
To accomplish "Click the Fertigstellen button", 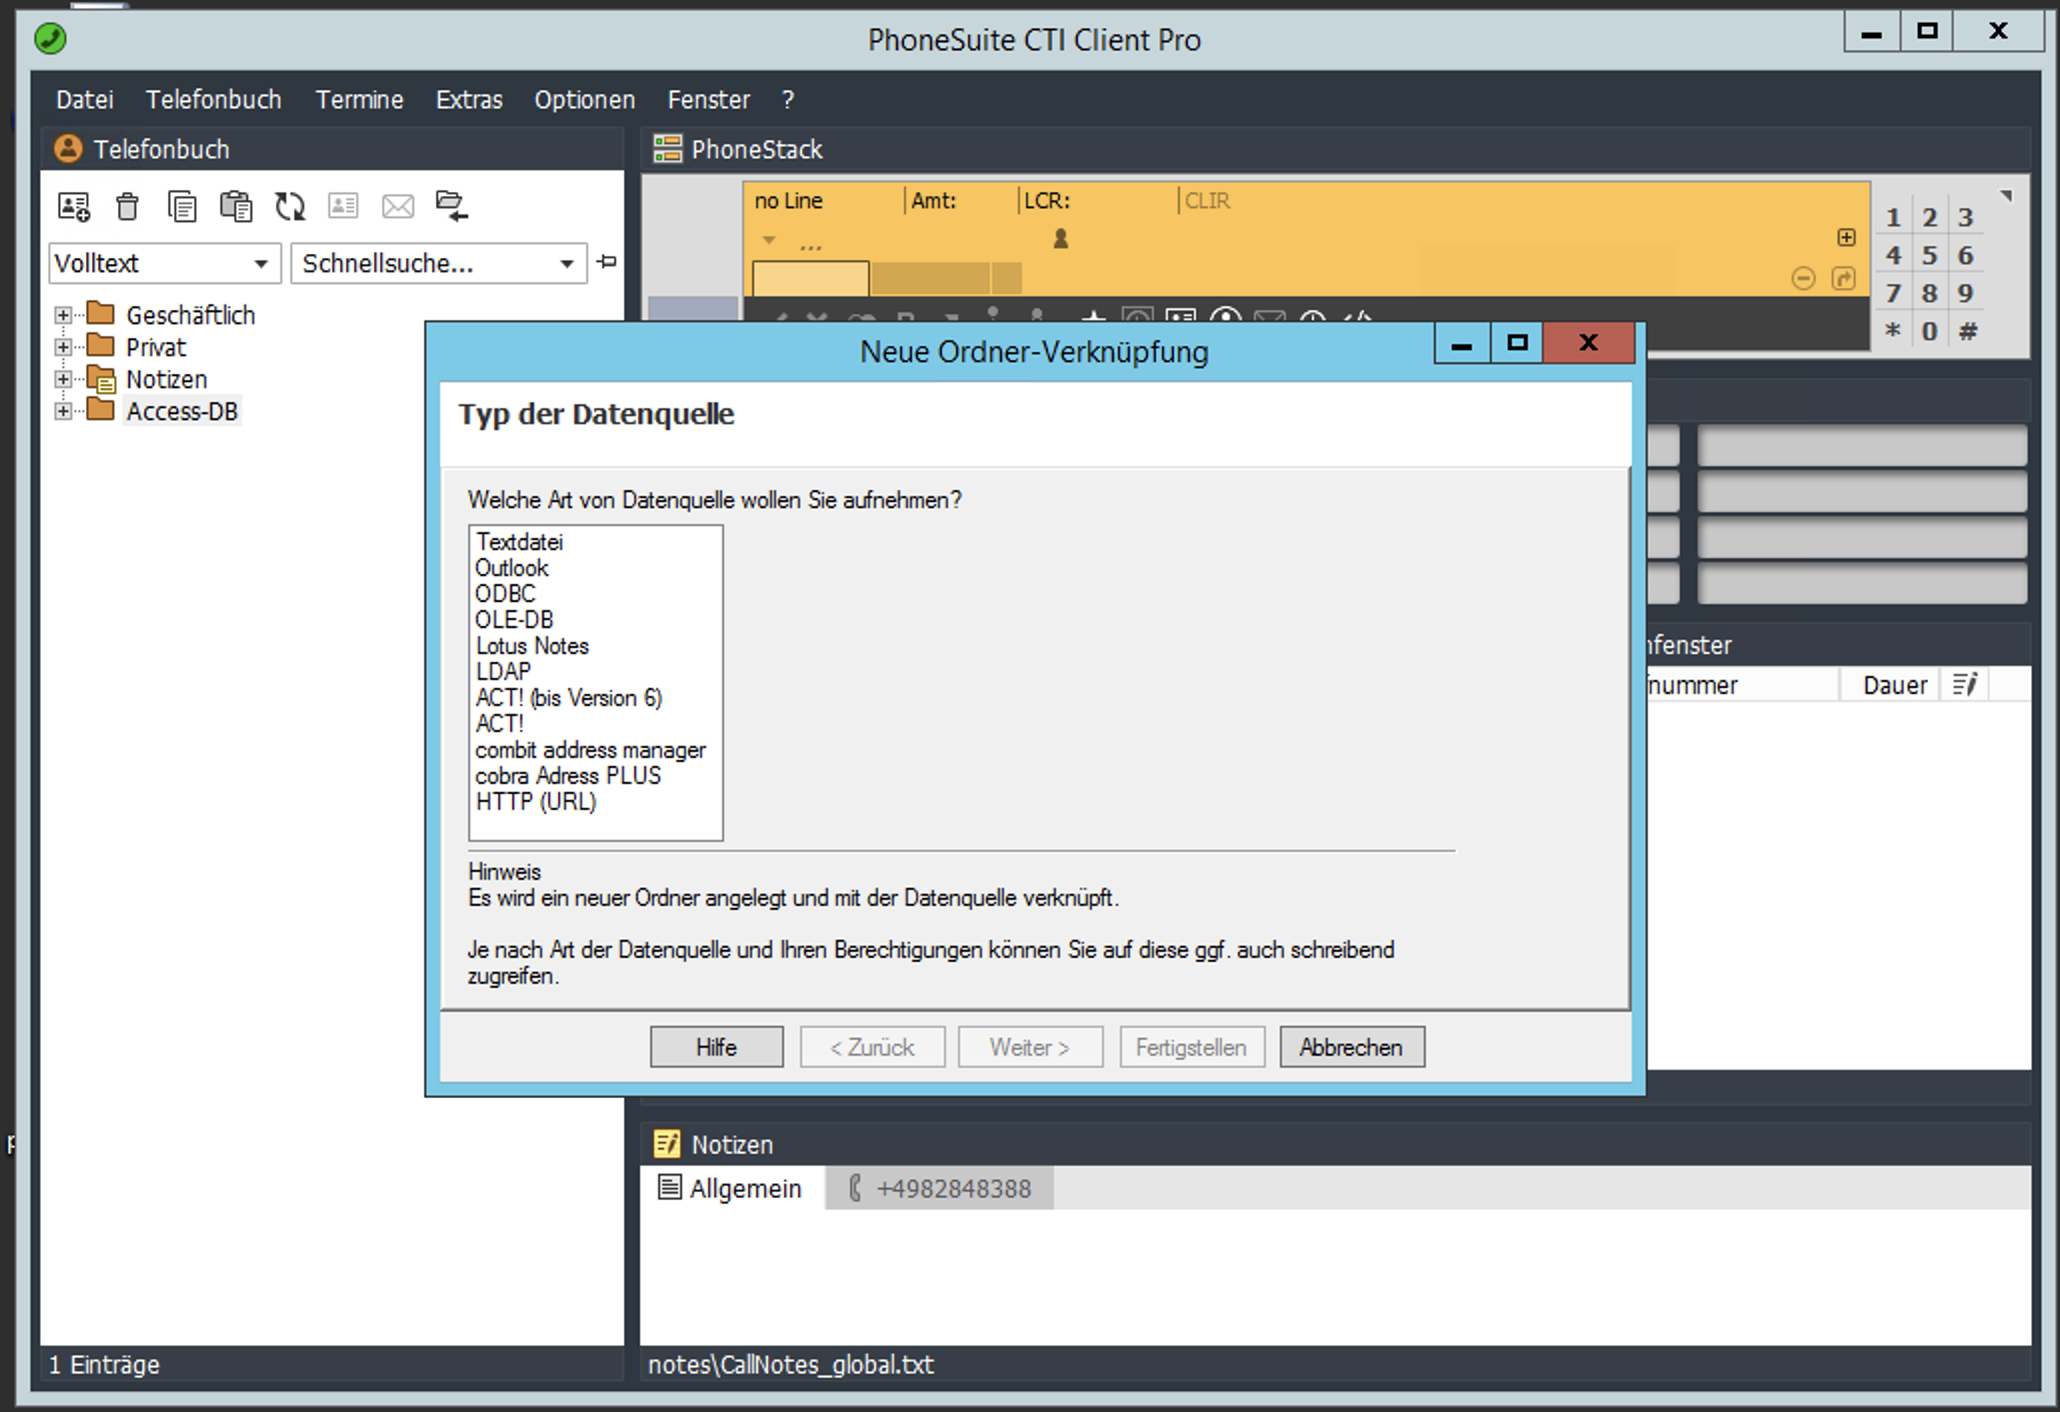I will 1191,1047.
